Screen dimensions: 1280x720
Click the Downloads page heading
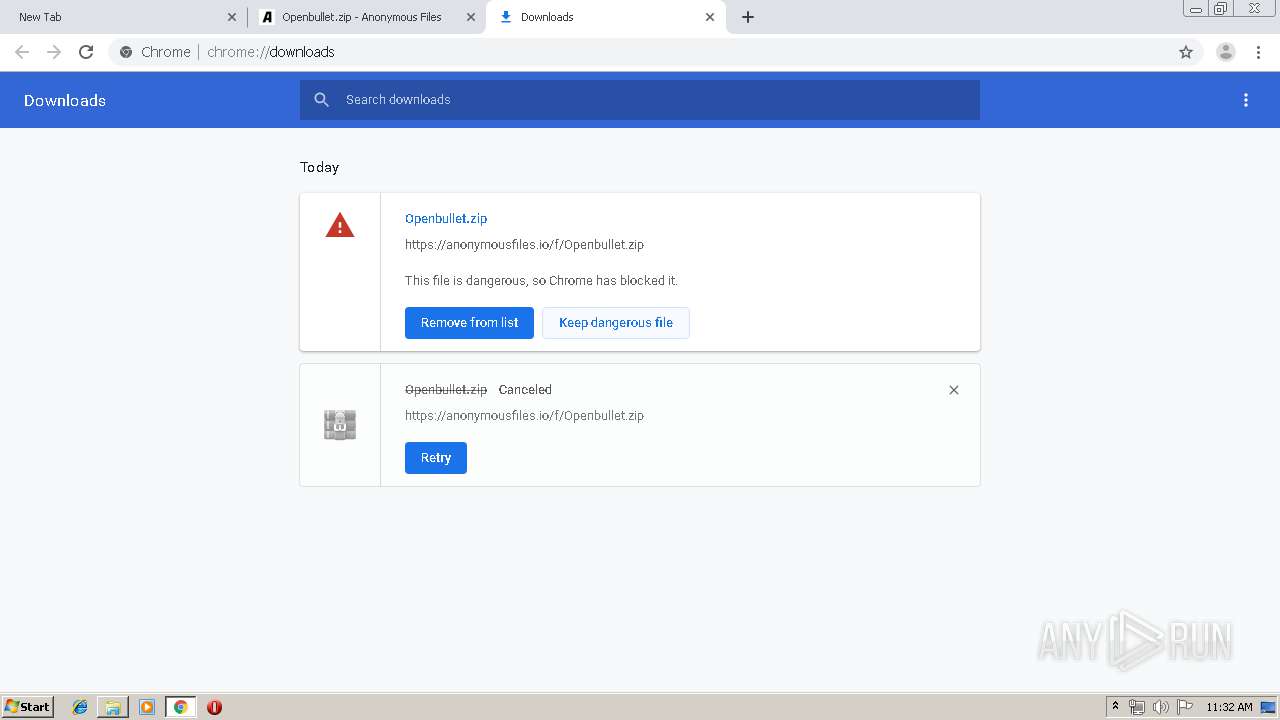click(65, 100)
